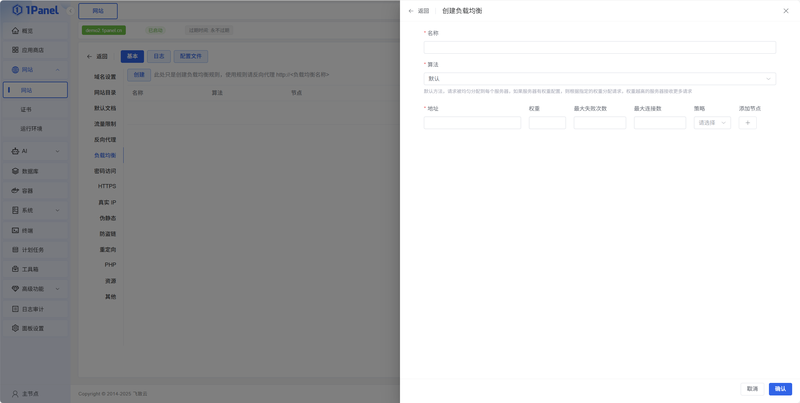Click the 主节点 user node icon
Screen dimensions: 800x403
point(15,394)
